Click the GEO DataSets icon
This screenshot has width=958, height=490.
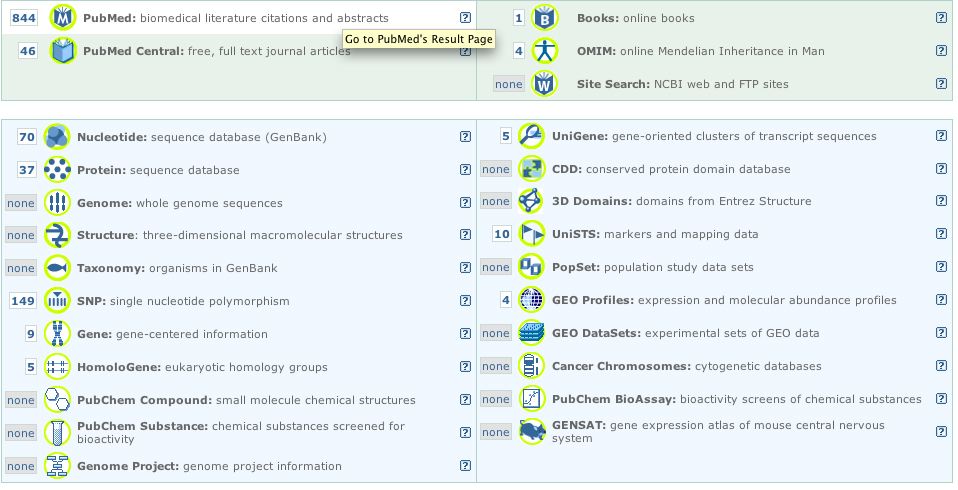[532, 333]
